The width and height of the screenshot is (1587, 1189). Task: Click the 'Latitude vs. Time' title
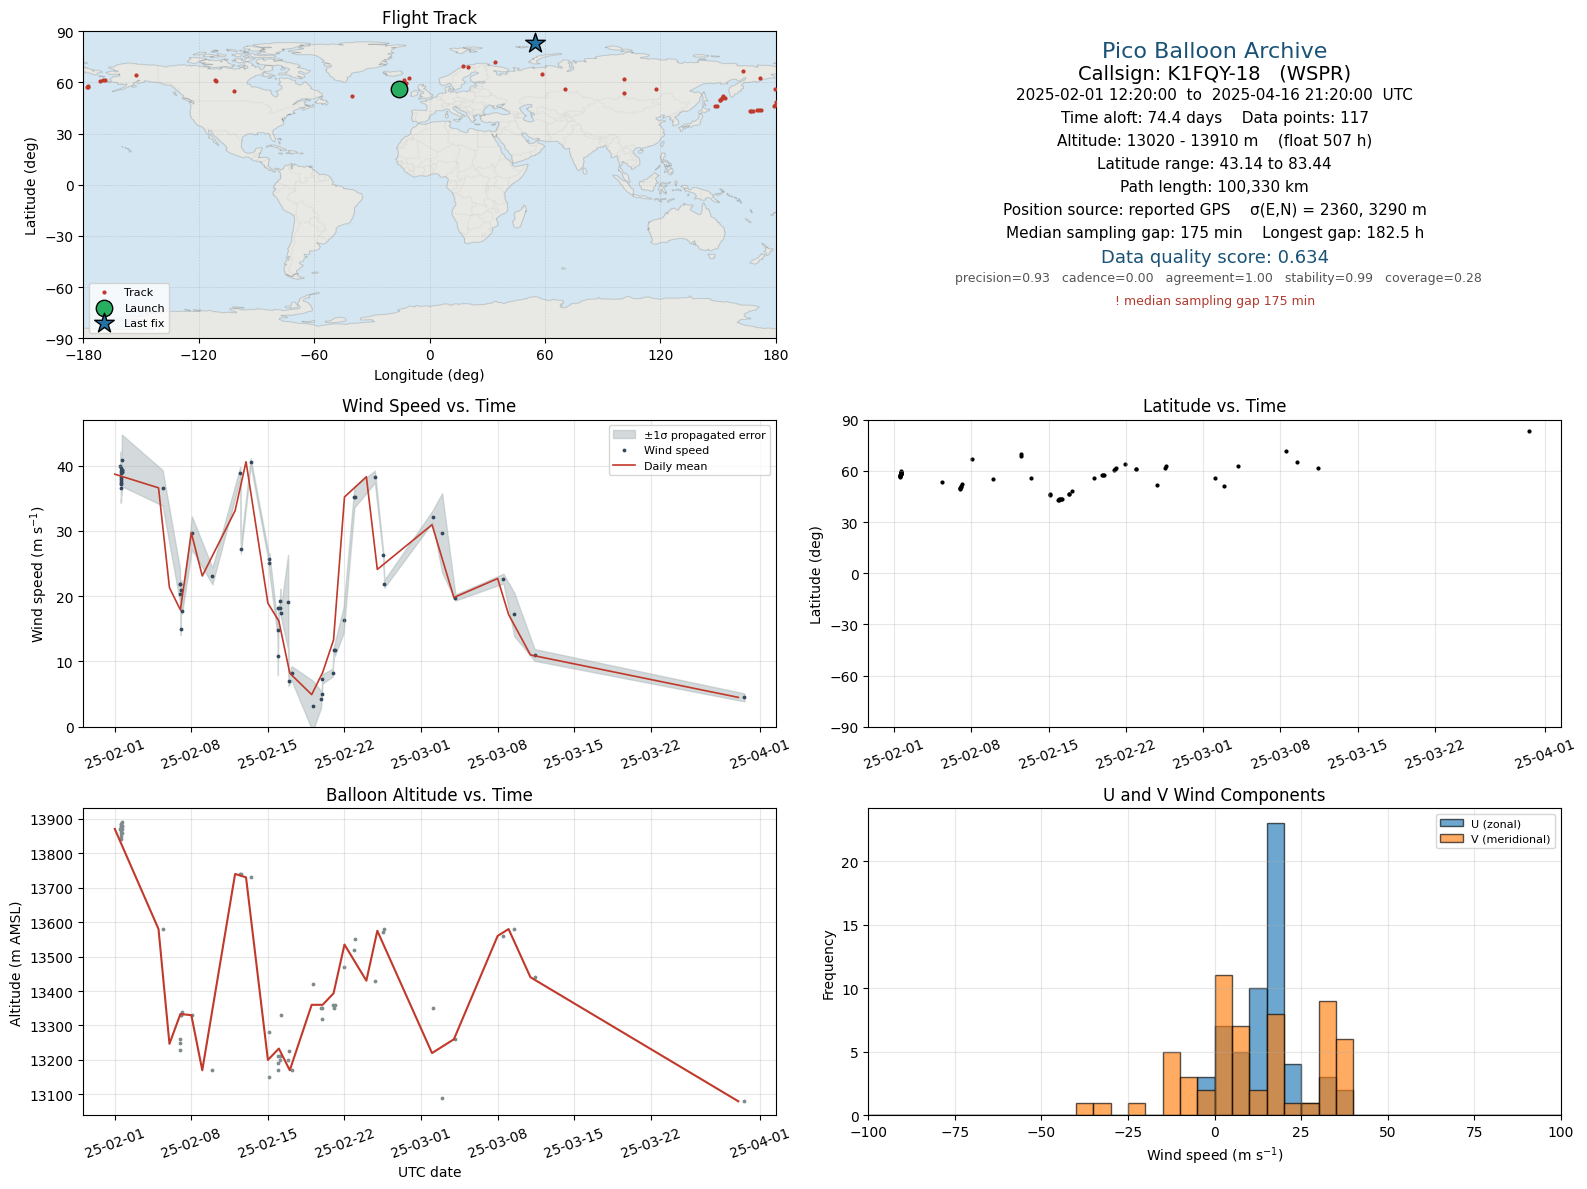pos(1214,406)
